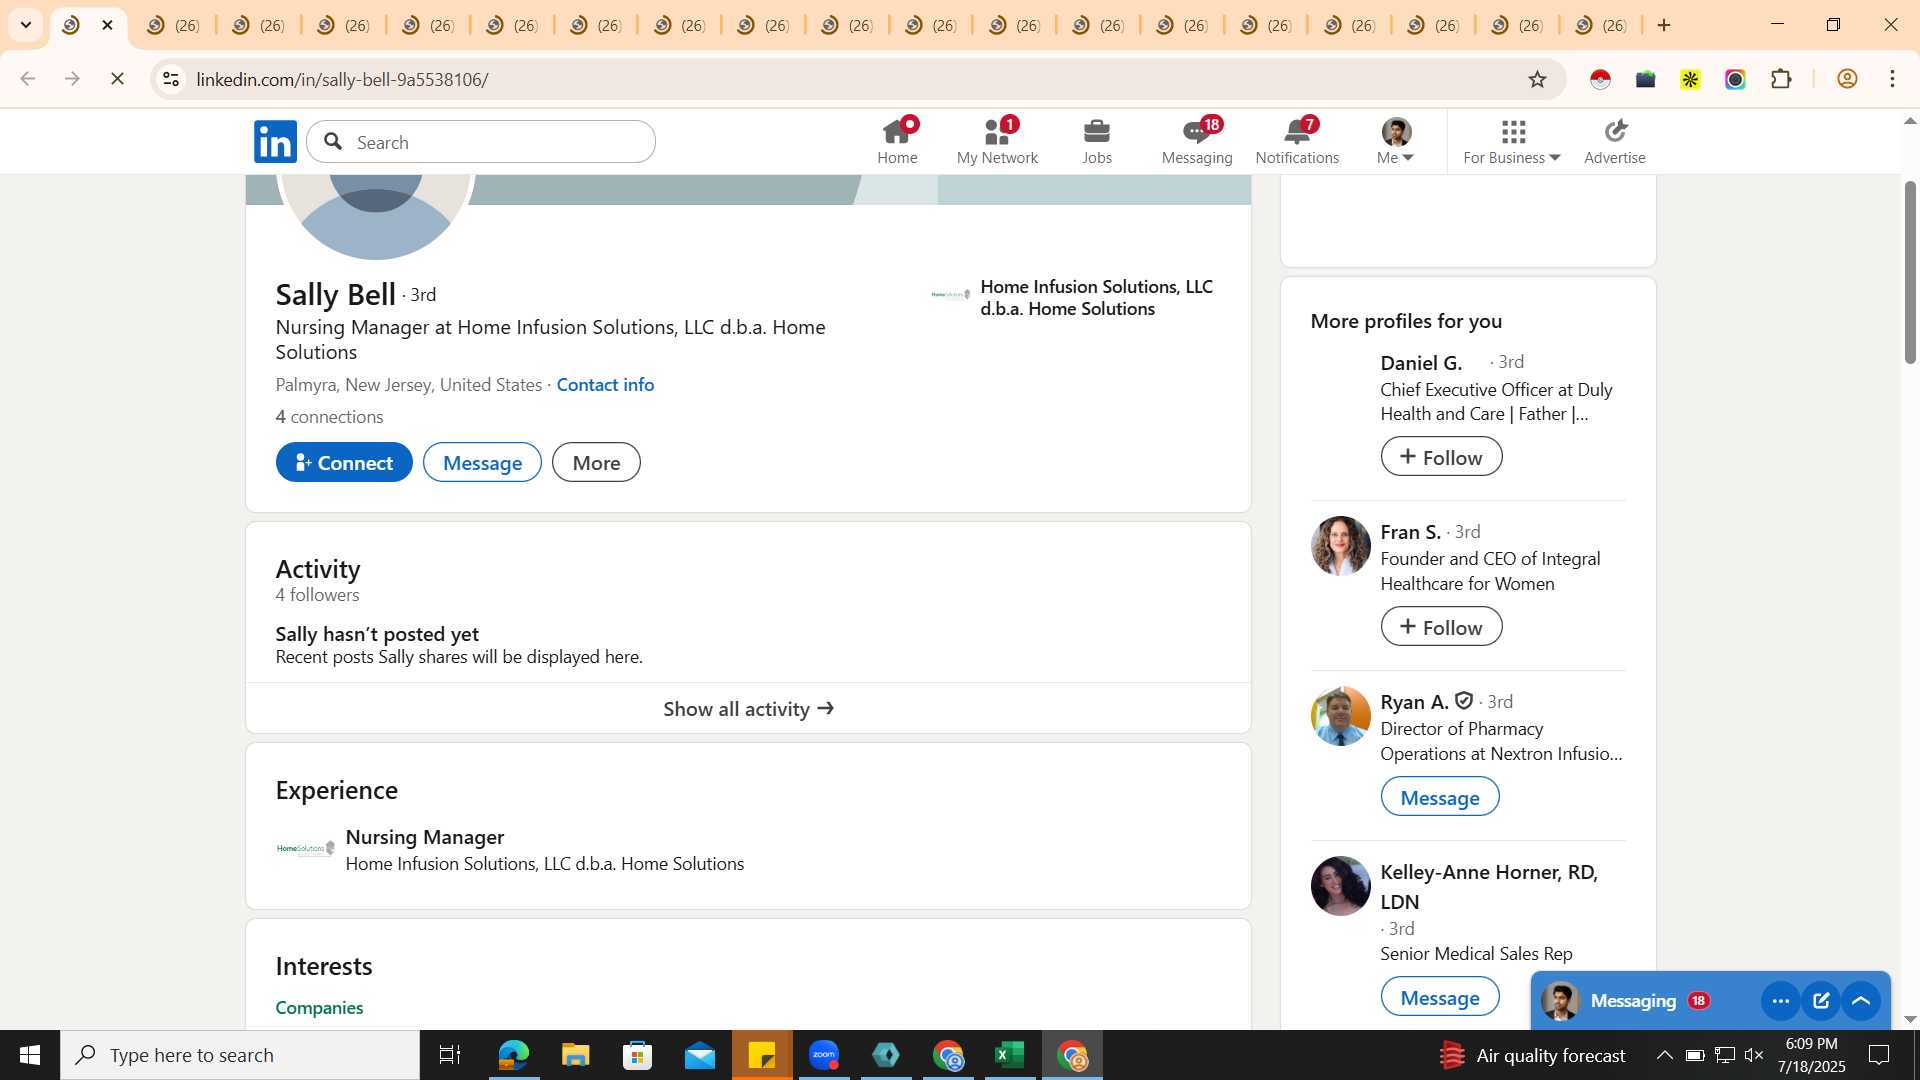Select the Companies interests tab
The width and height of the screenshot is (1920, 1080).
pyautogui.click(x=319, y=1007)
